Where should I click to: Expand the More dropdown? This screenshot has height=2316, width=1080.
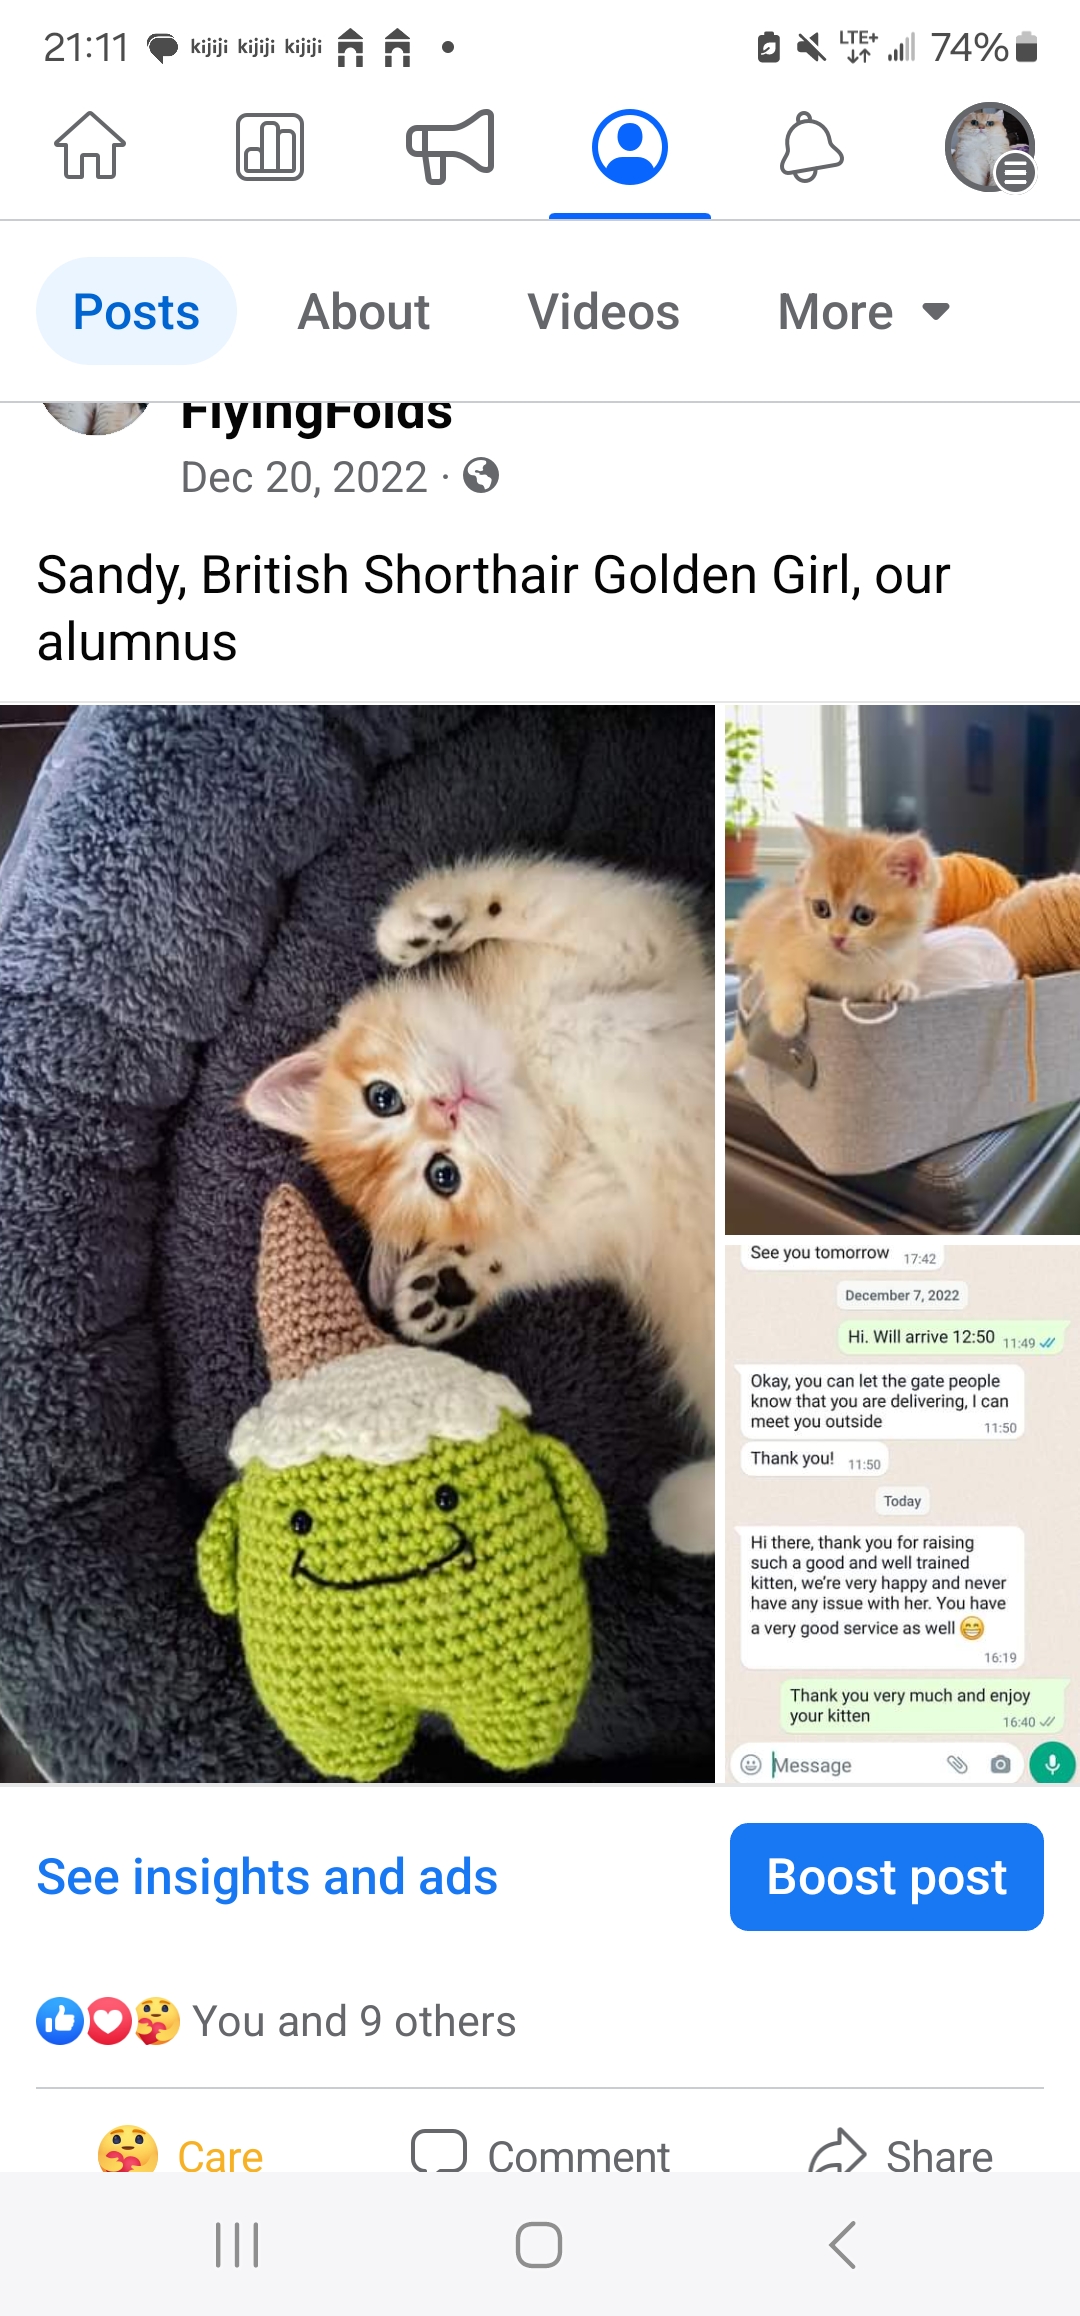[x=864, y=312]
